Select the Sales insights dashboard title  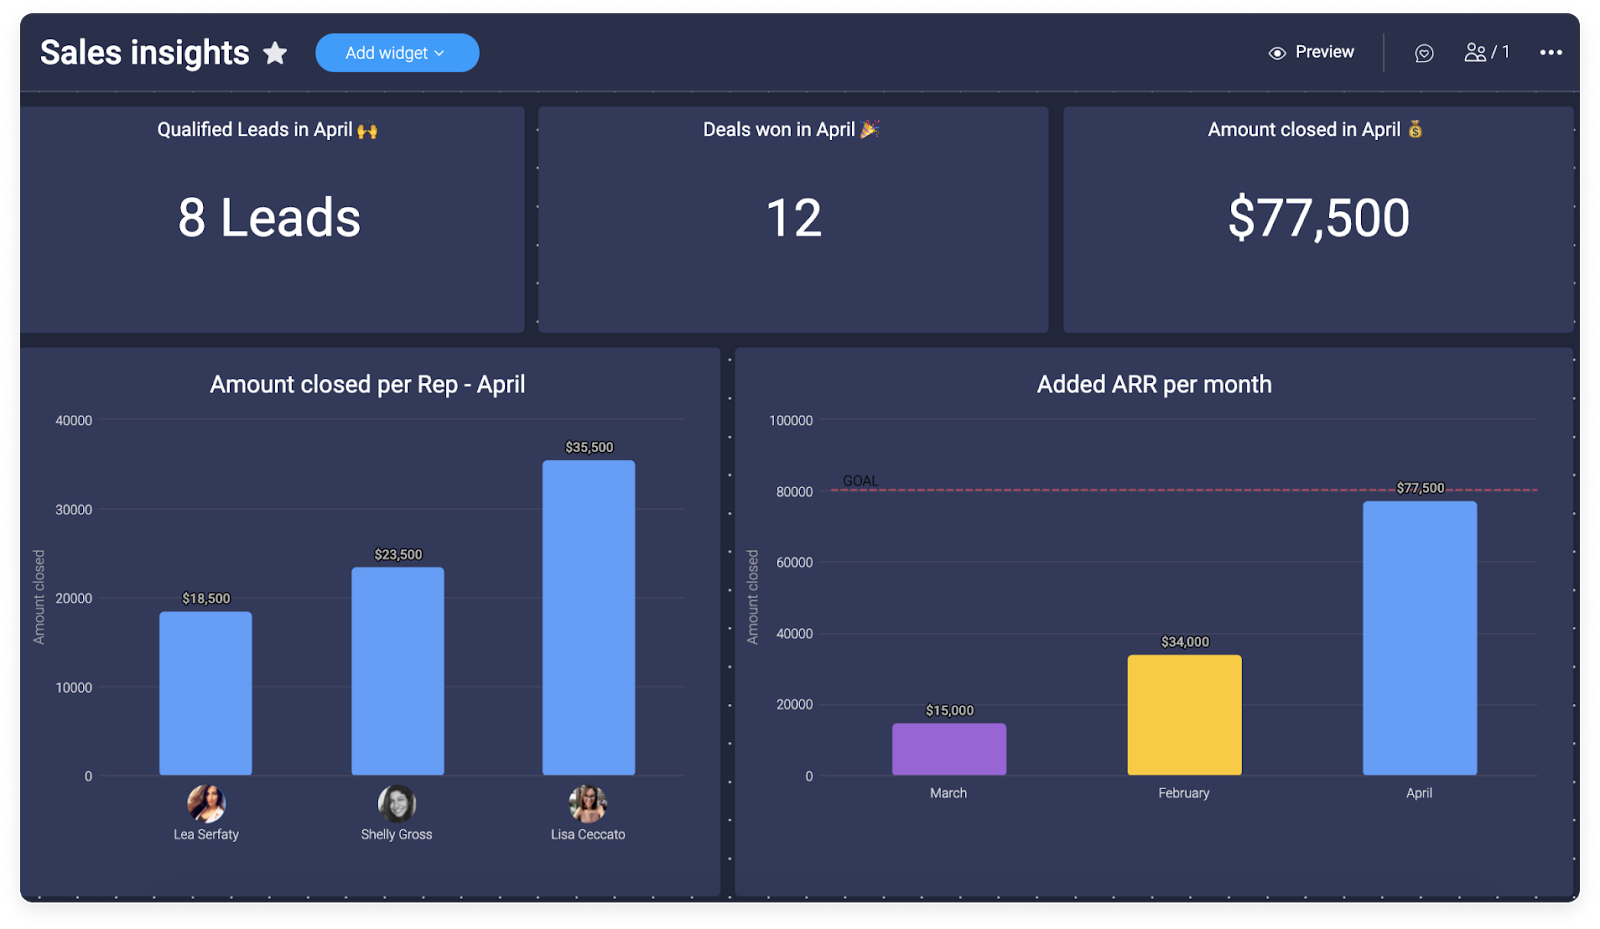click(x=143, y=52)
